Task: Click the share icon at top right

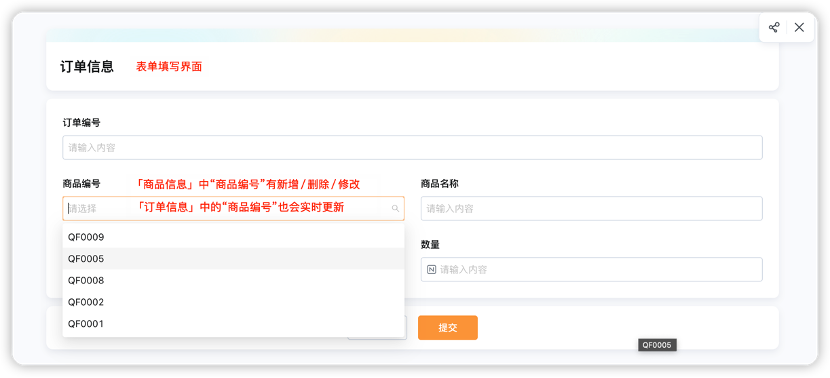Action: point(774,28)
